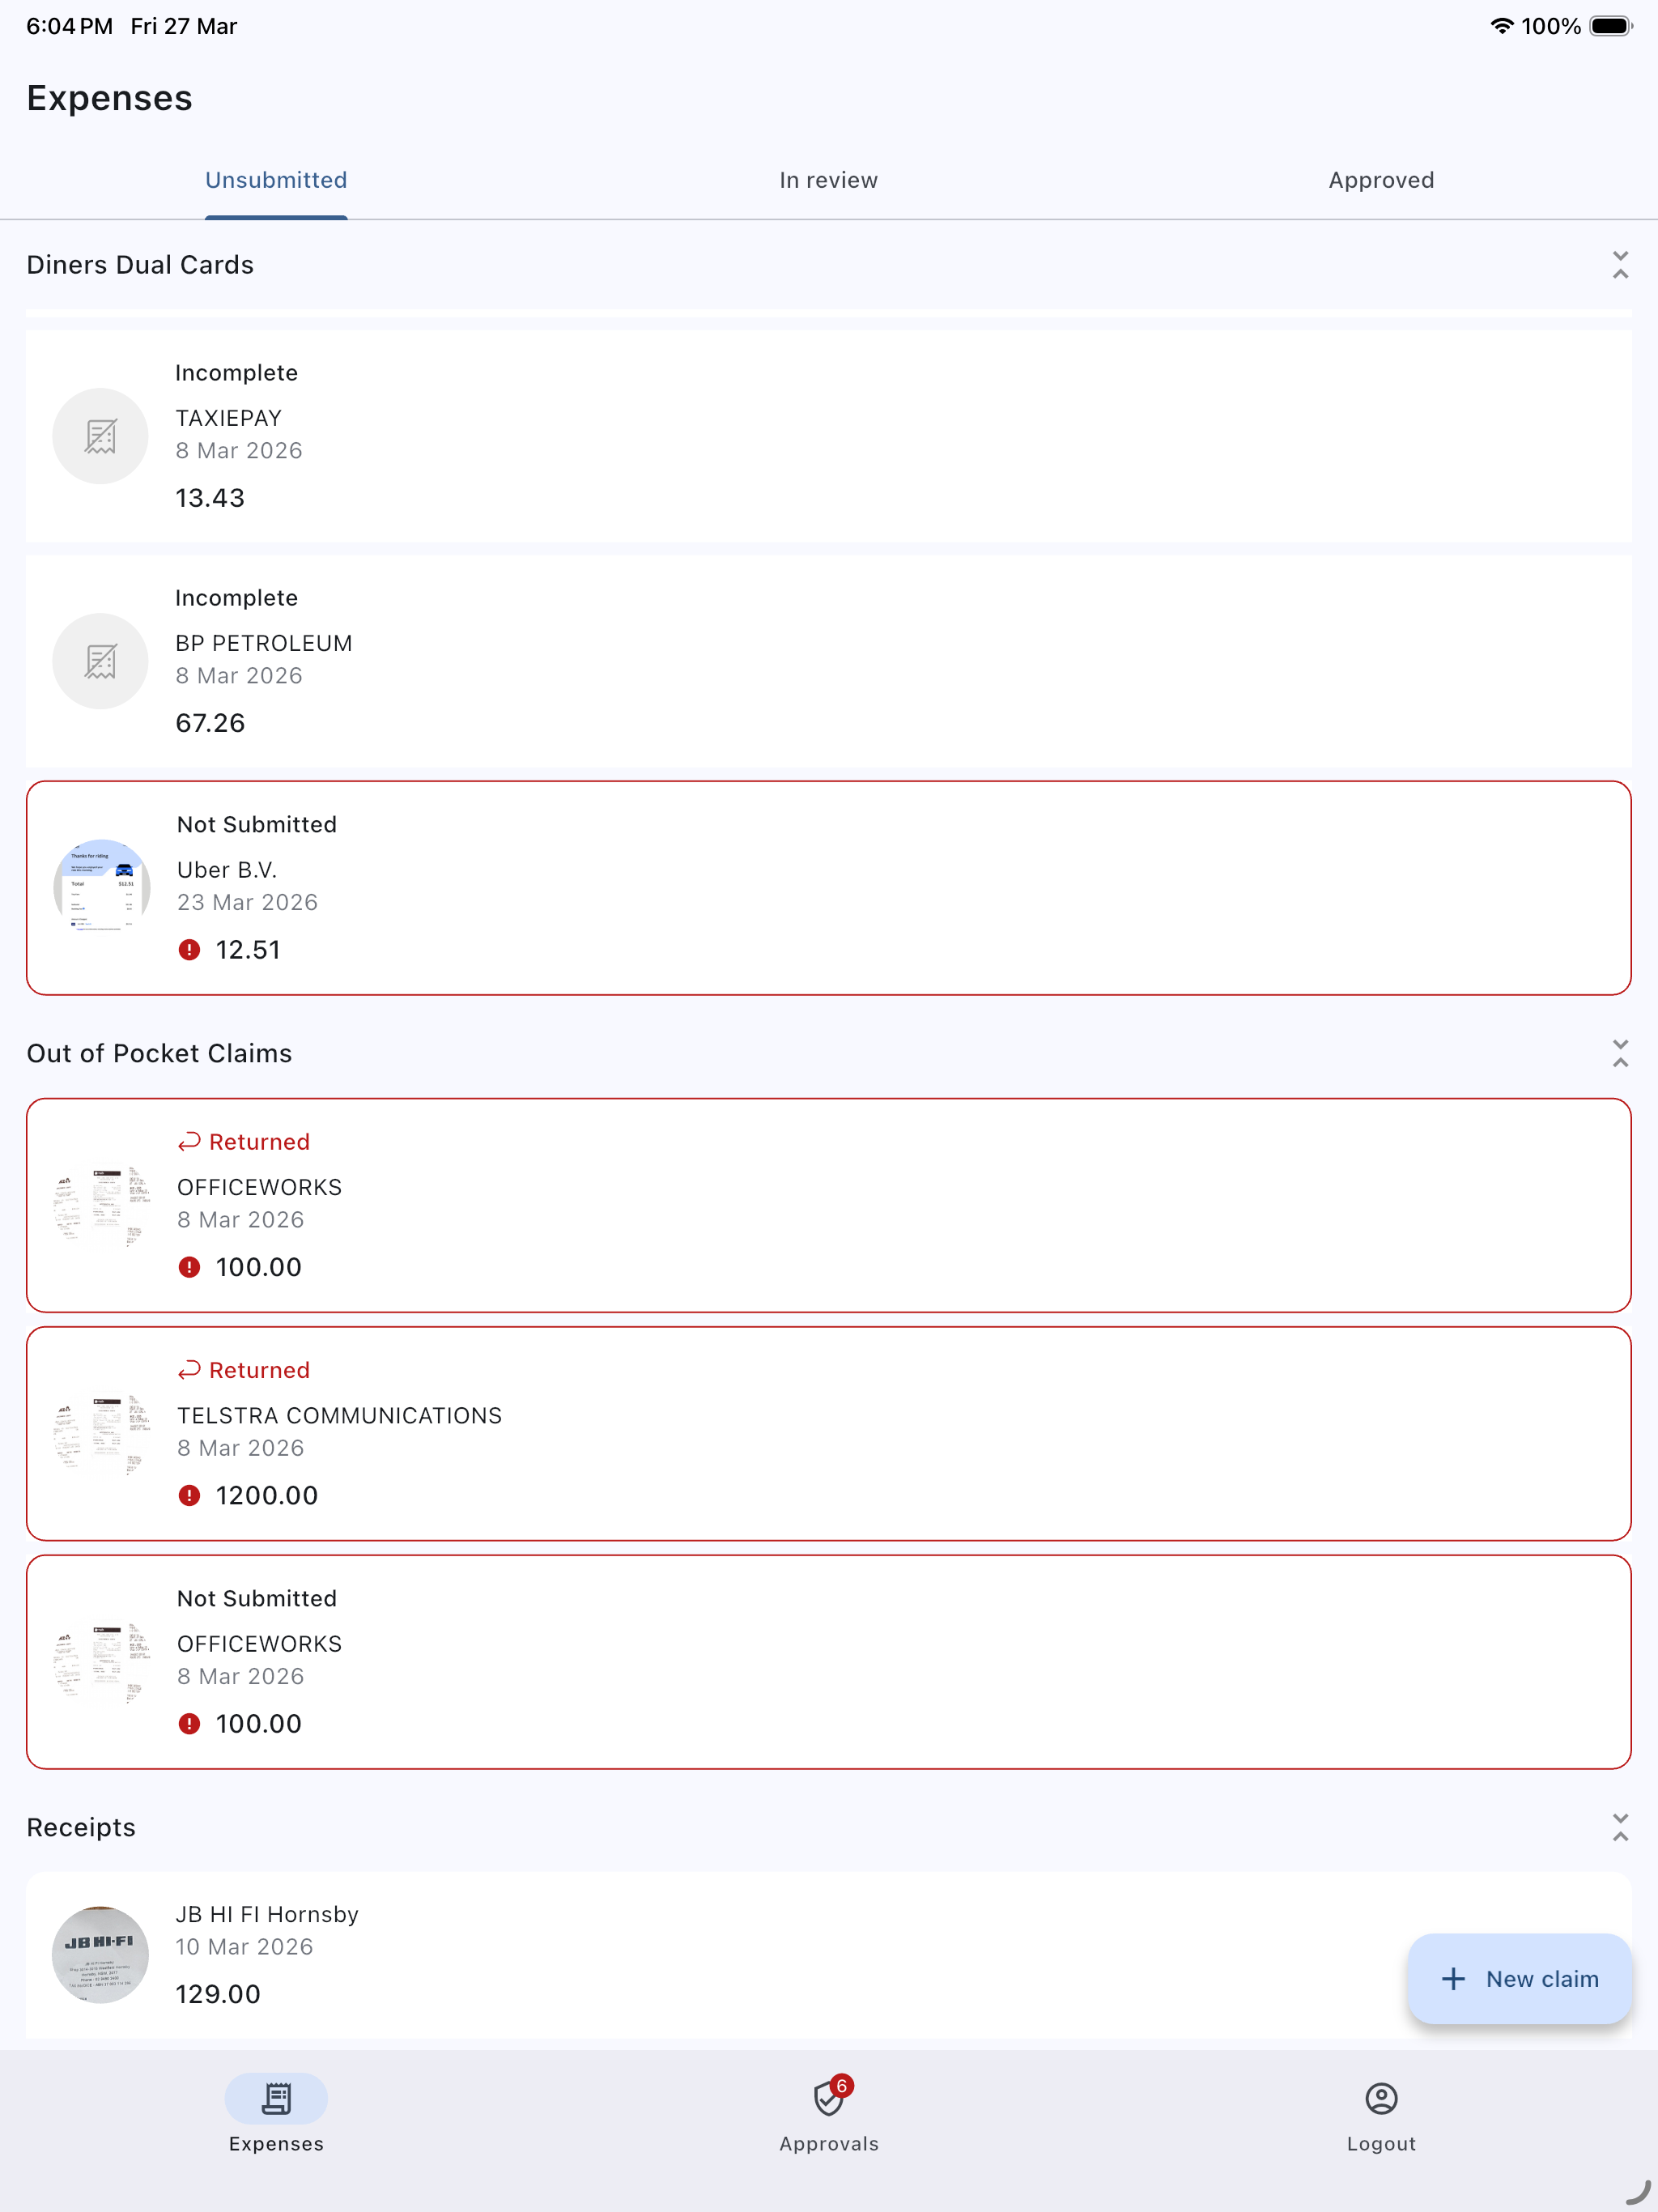Tap the Logout profile icon
Viewport: 1658px width, 2212px height.
[x=1381, y=2098]
